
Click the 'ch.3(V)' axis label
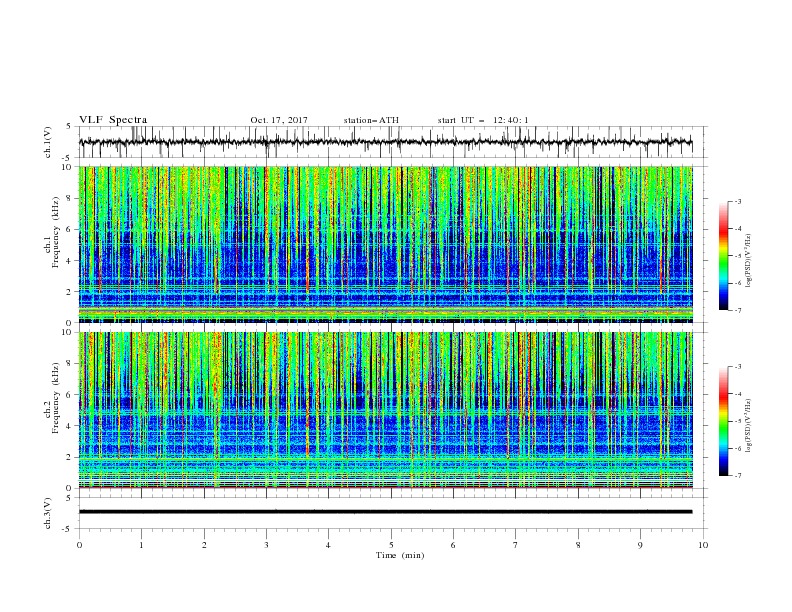[48, 513]
